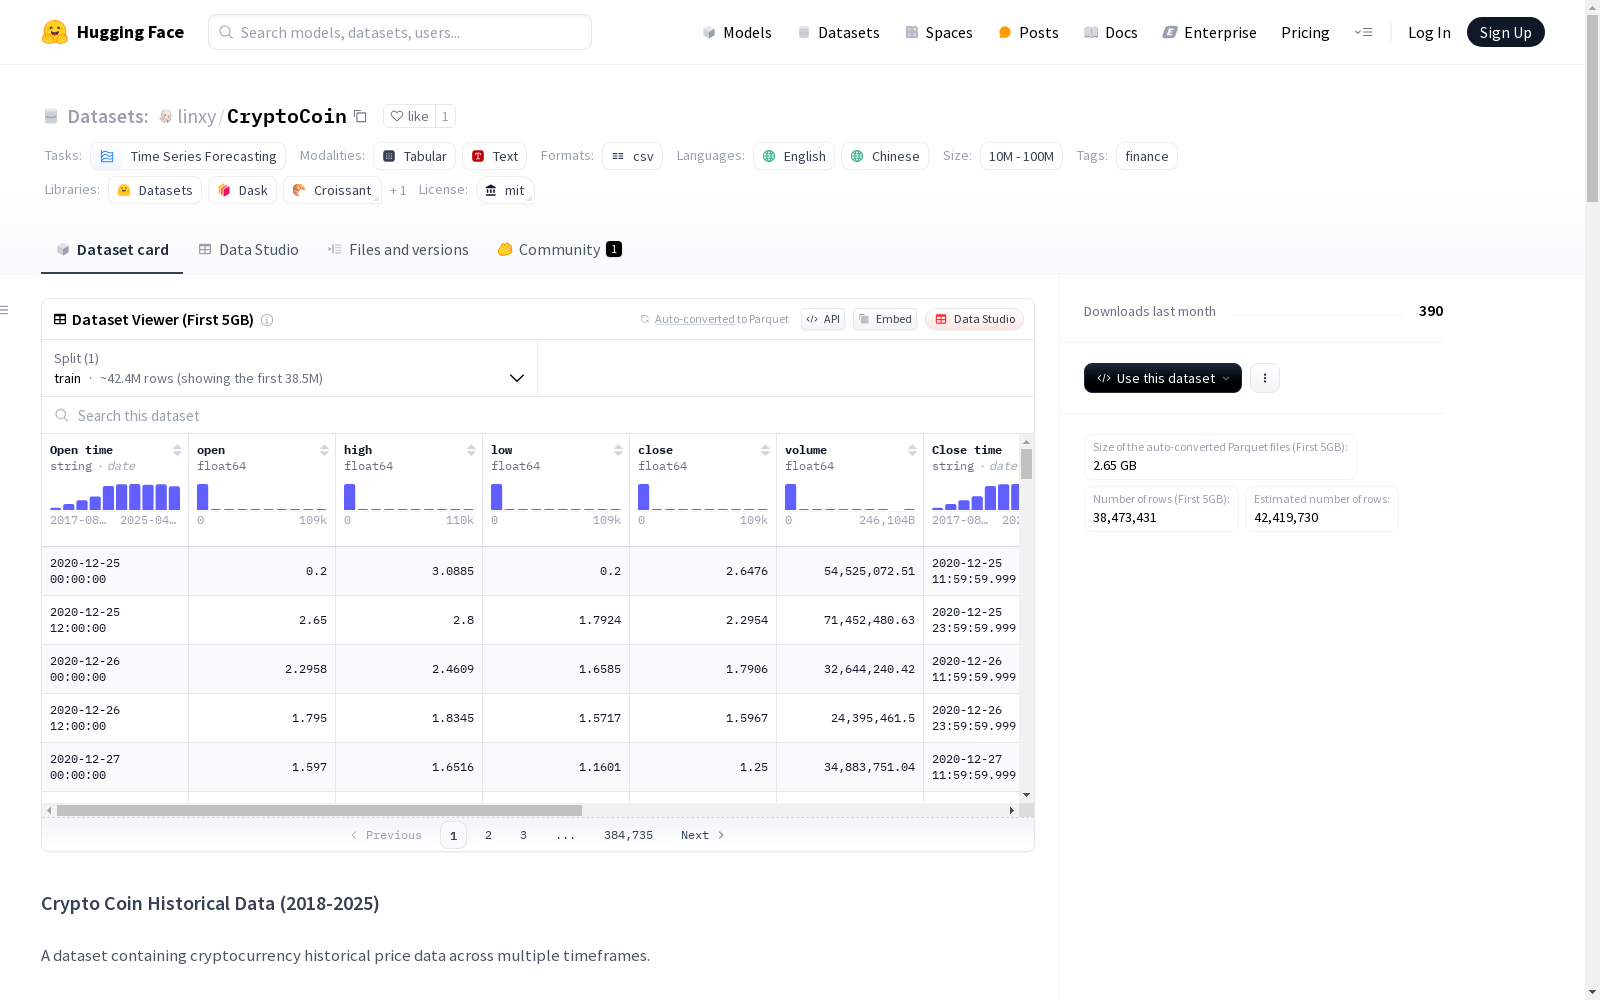Sort the open column
1600x1000 pixels.
pos(324,450)
